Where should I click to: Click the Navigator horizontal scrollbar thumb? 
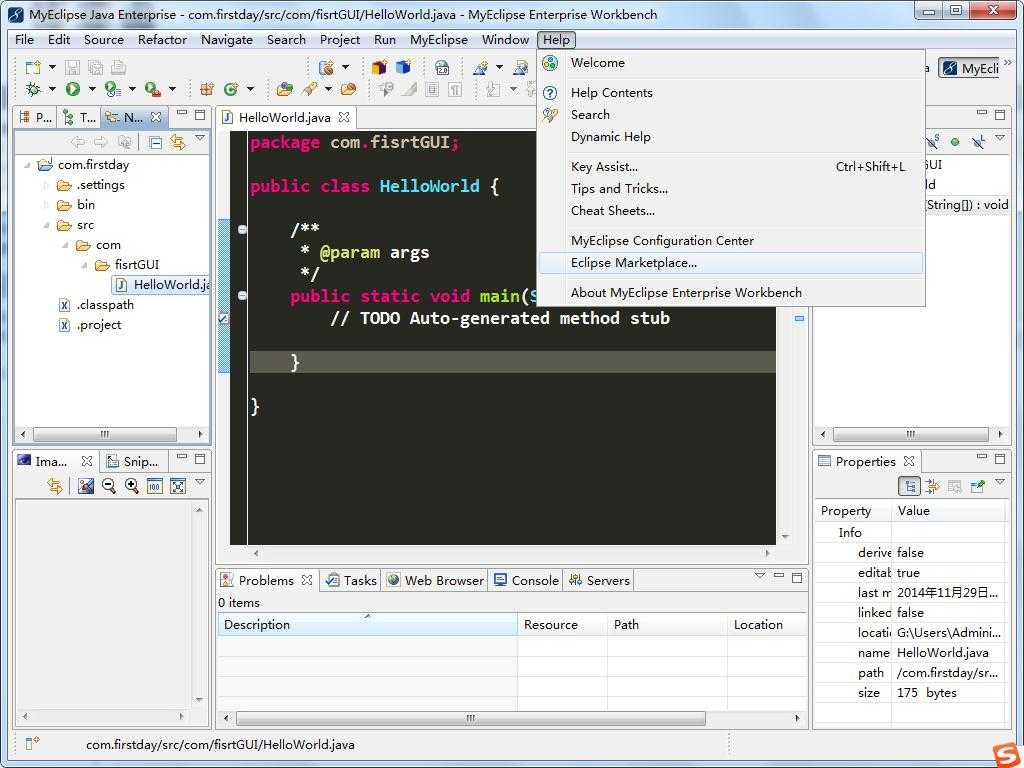(104, 434)
